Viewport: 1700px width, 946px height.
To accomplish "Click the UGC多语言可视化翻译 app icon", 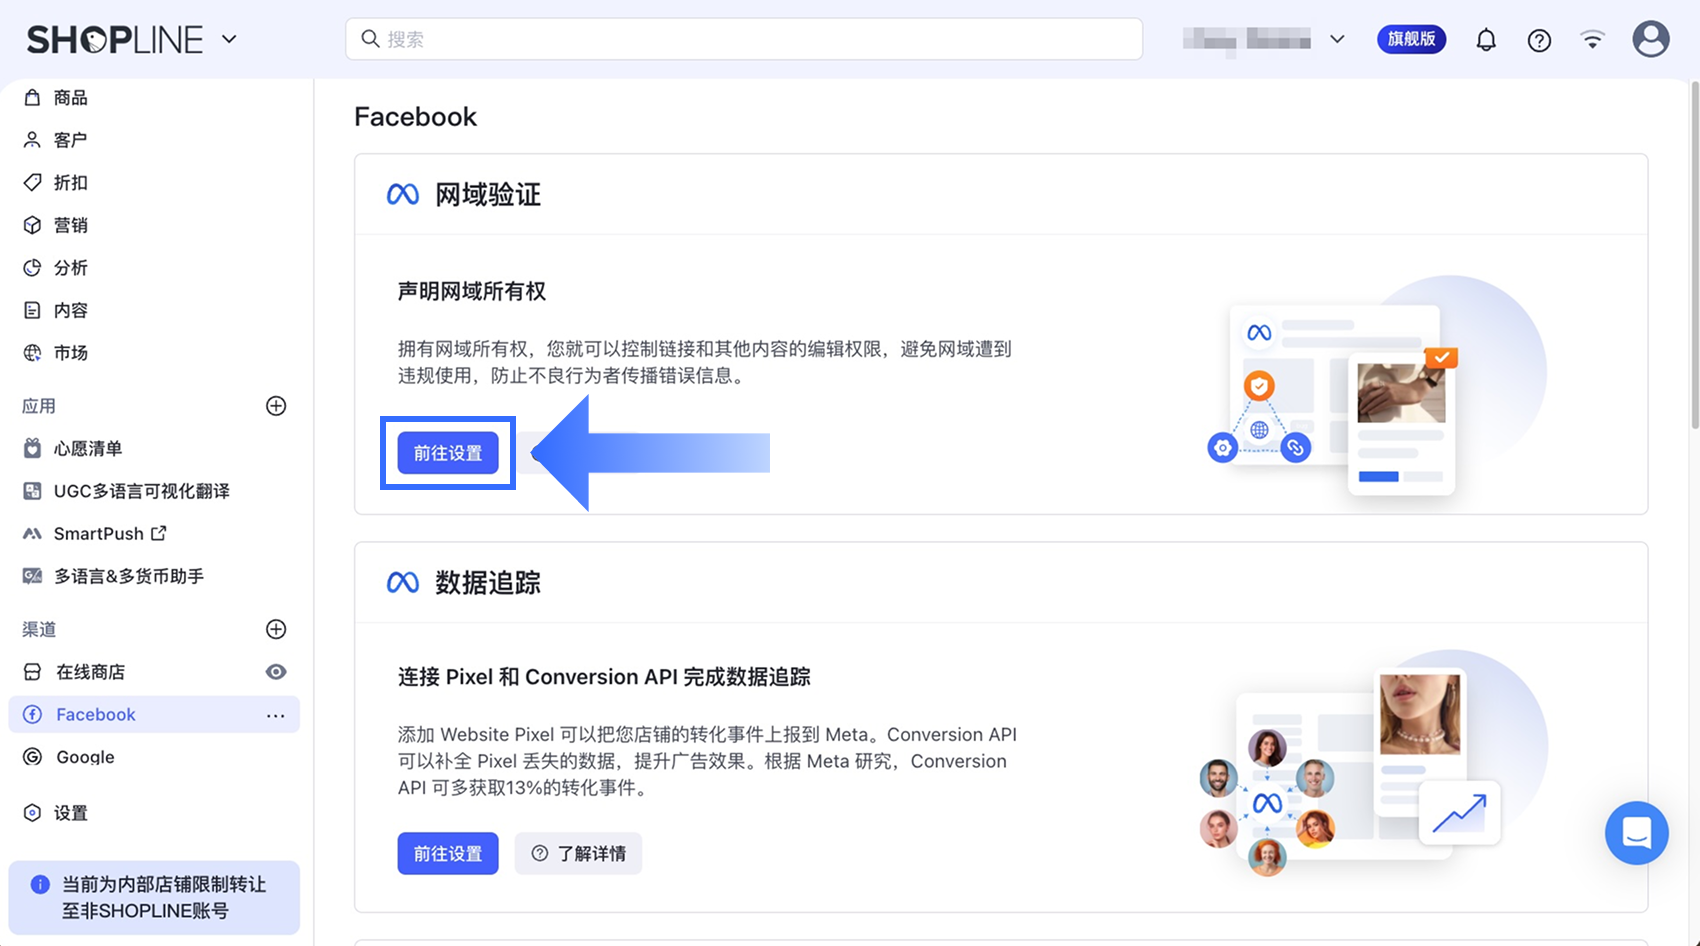I will [33, 491].
